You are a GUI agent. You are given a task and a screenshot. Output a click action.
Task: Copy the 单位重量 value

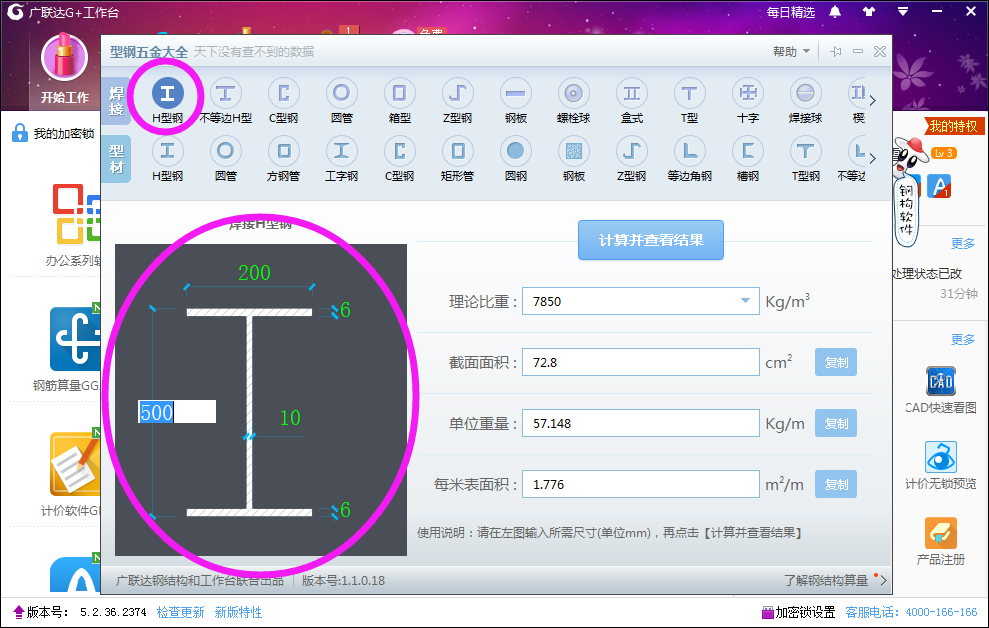tap(836, 424)
